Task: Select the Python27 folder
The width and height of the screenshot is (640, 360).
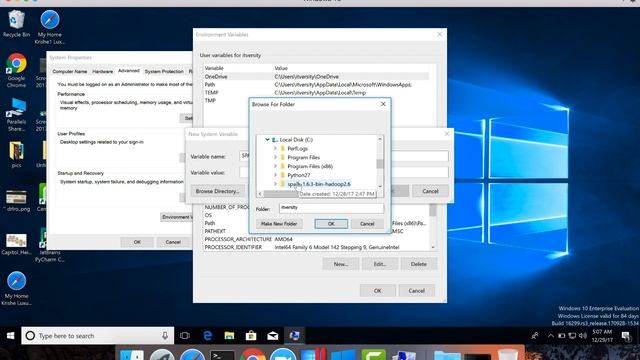Action: [x=298, y=175]
